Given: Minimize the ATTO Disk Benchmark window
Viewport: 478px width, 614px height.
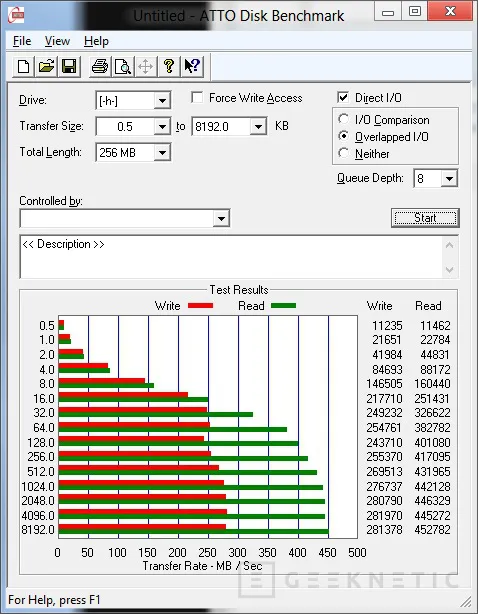Looking at the screenshot, I should pos(388,12).
